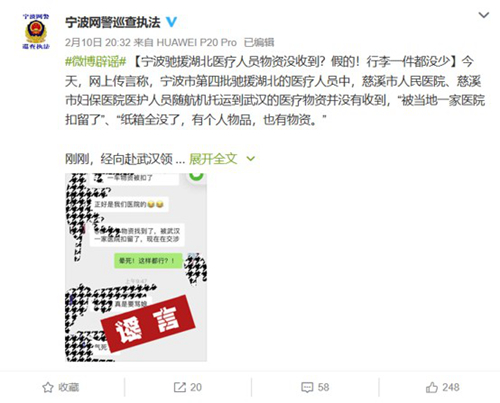
Task: Open the 58 comments
Action: click(323, 387)
